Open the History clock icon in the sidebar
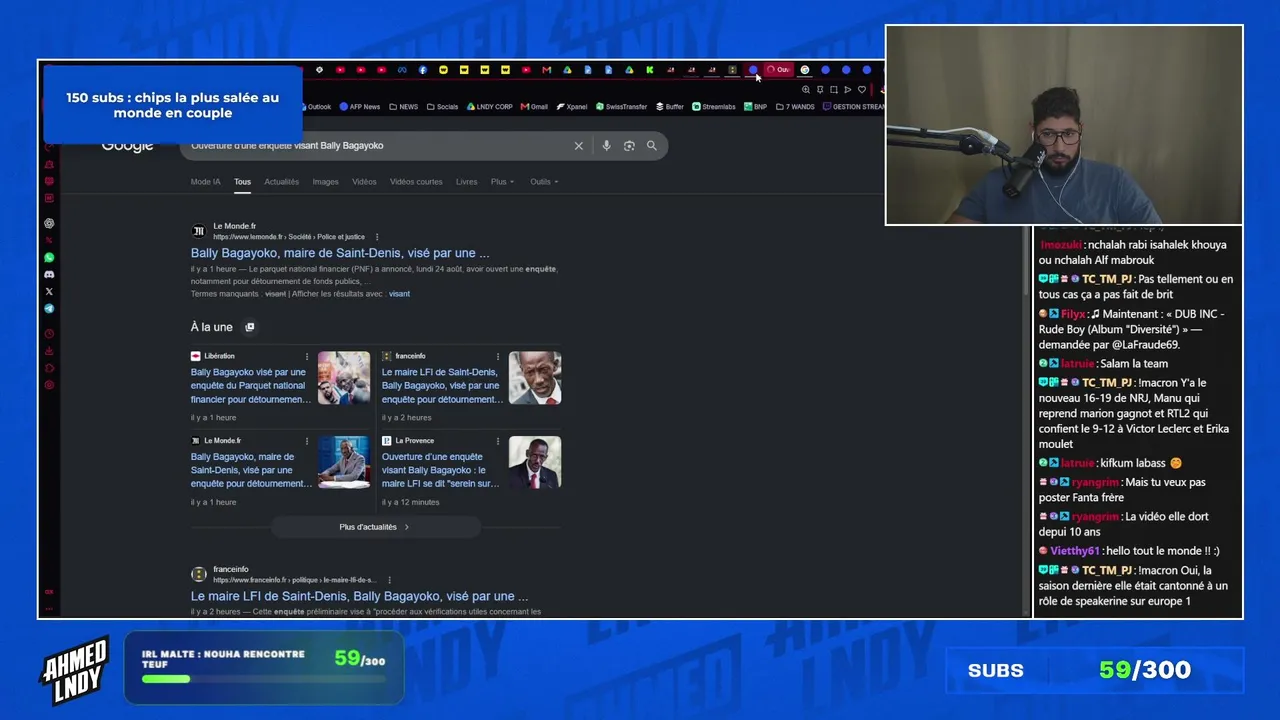 [x=49, y=334]
